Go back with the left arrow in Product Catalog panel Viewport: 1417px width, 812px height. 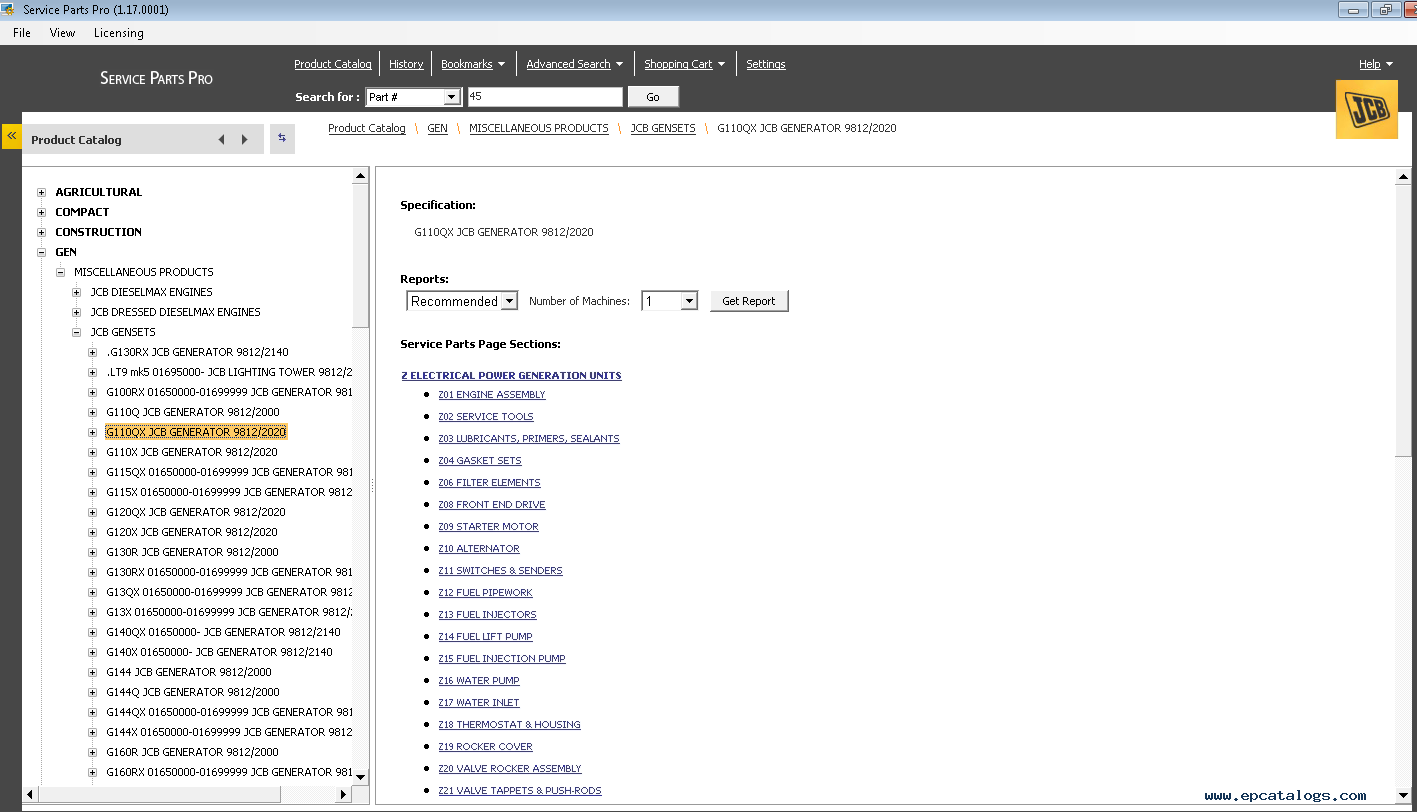[221, 140]
